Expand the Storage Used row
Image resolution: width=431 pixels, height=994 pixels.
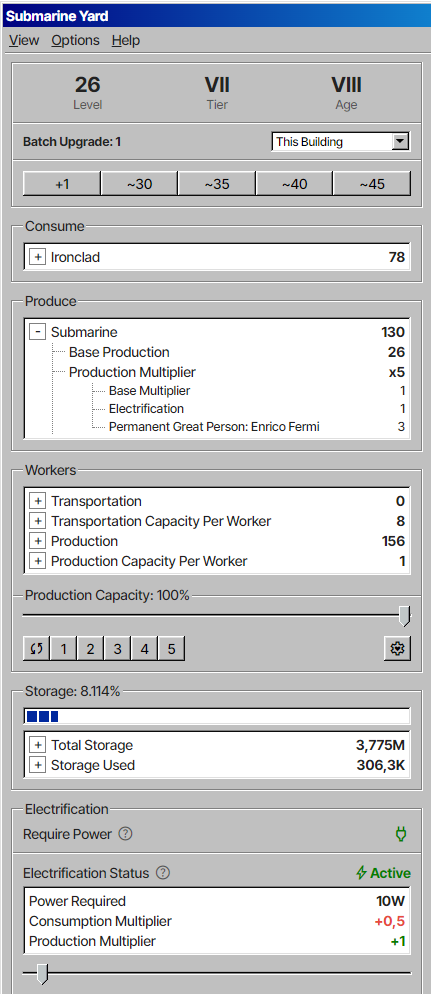tap(37, 766)
